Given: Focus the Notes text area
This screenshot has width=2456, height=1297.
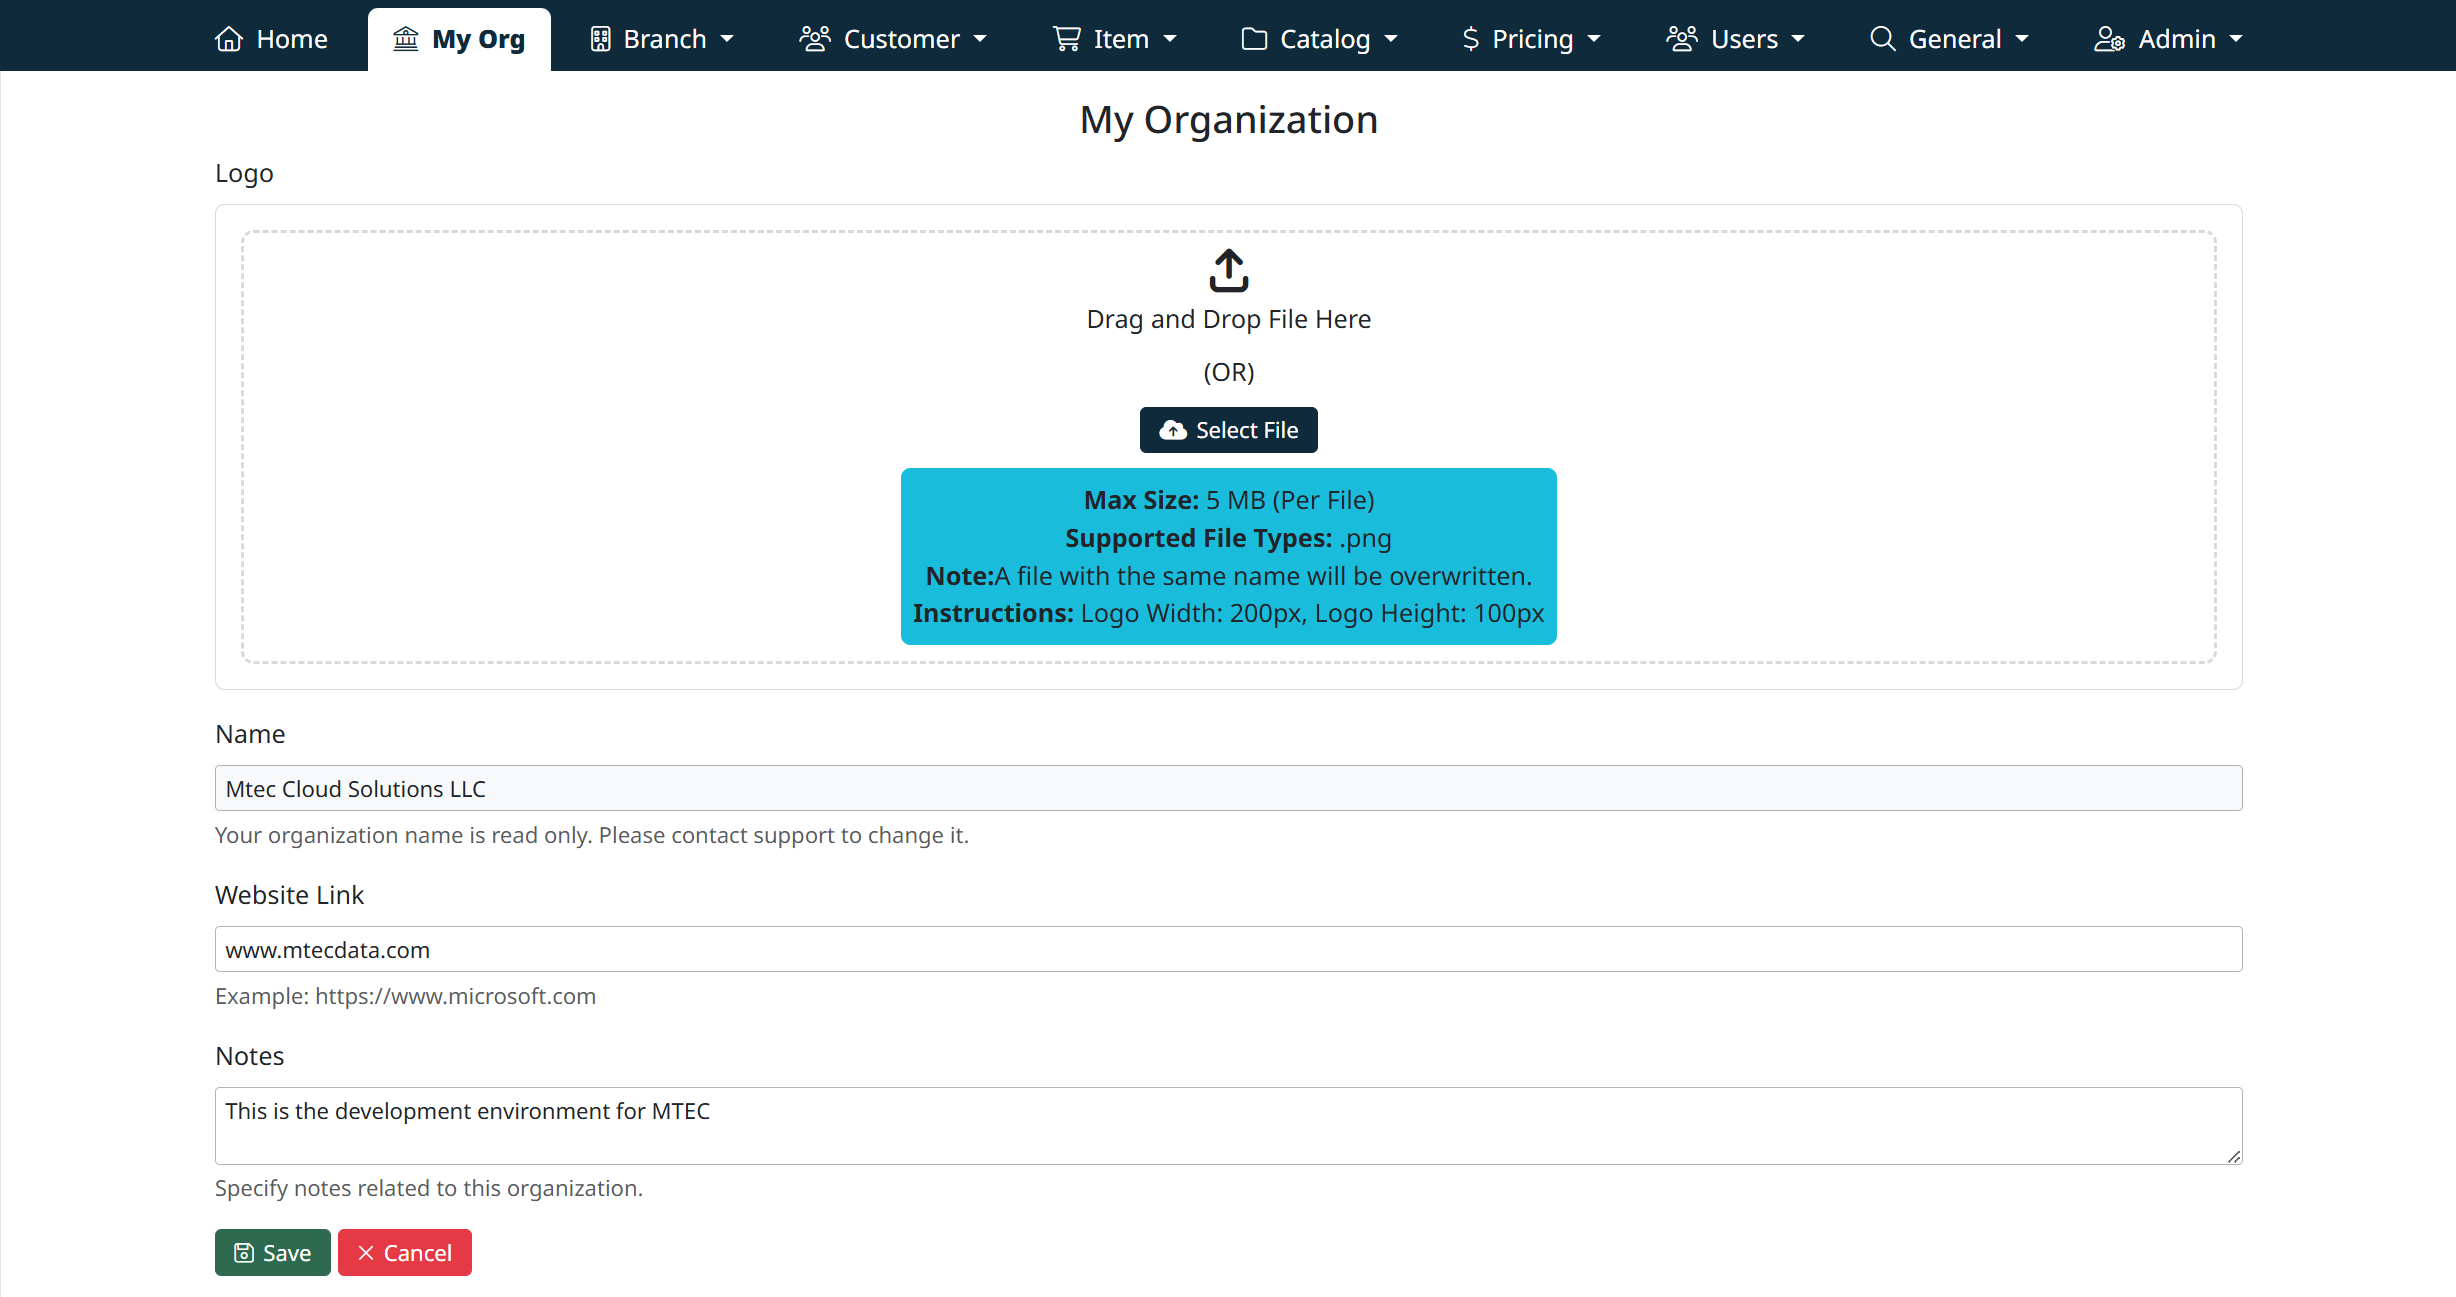Looking at the screenshot, I should click(1228, 1125).
